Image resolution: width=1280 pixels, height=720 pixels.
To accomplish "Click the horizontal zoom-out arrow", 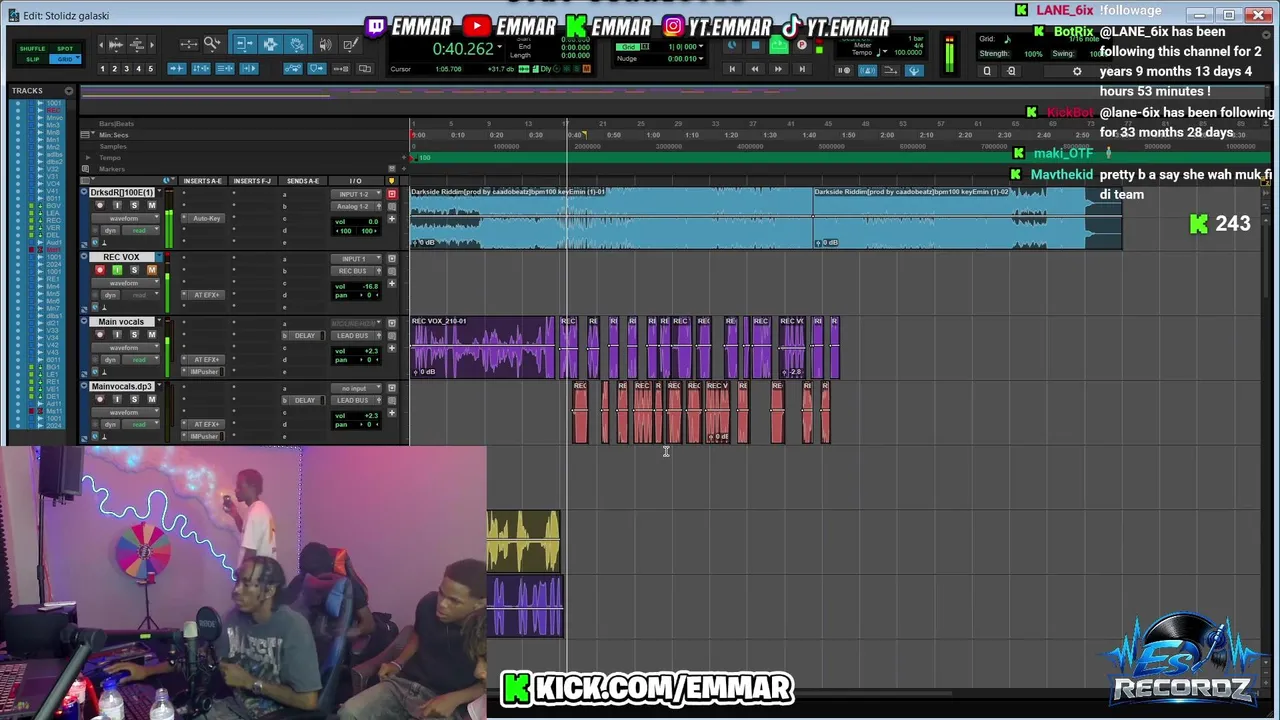I will 101,45.
